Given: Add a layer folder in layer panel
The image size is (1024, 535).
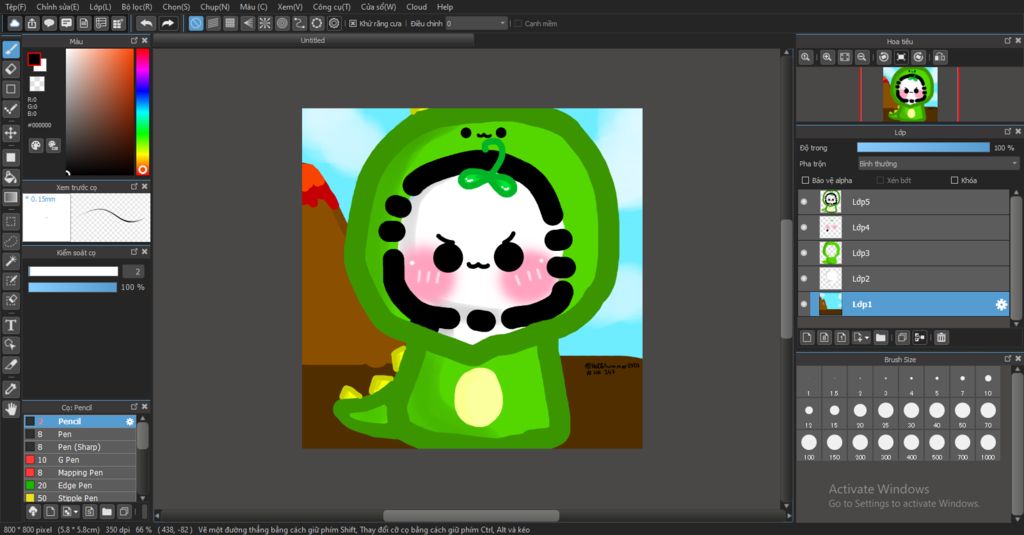Looking at the screenshot, I should (880, 338).
